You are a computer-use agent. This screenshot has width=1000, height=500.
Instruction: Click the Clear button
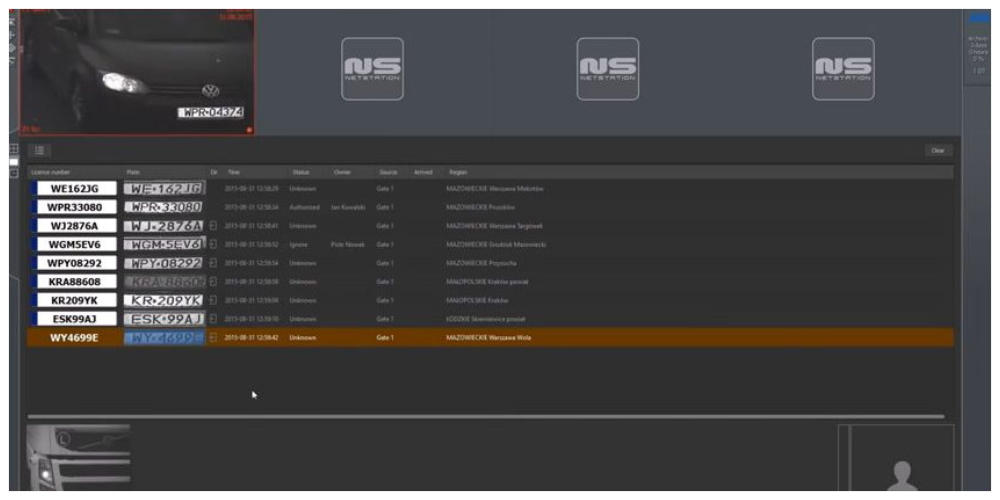pos(937,150)
